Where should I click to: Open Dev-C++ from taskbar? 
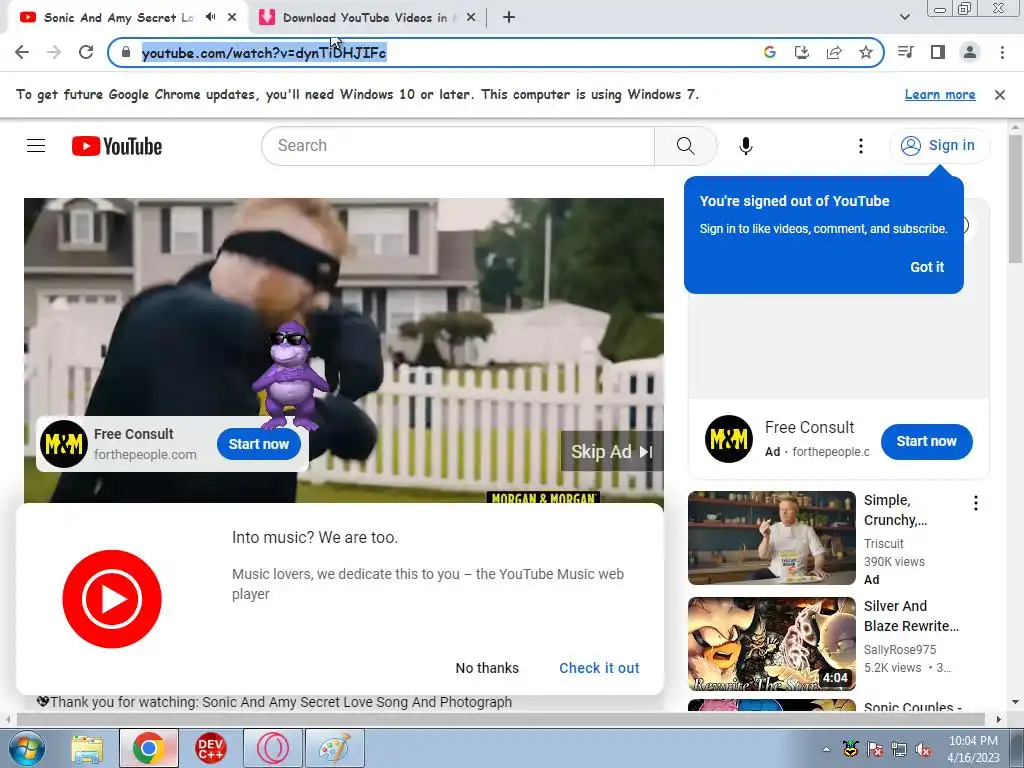(x=211, y=748)
